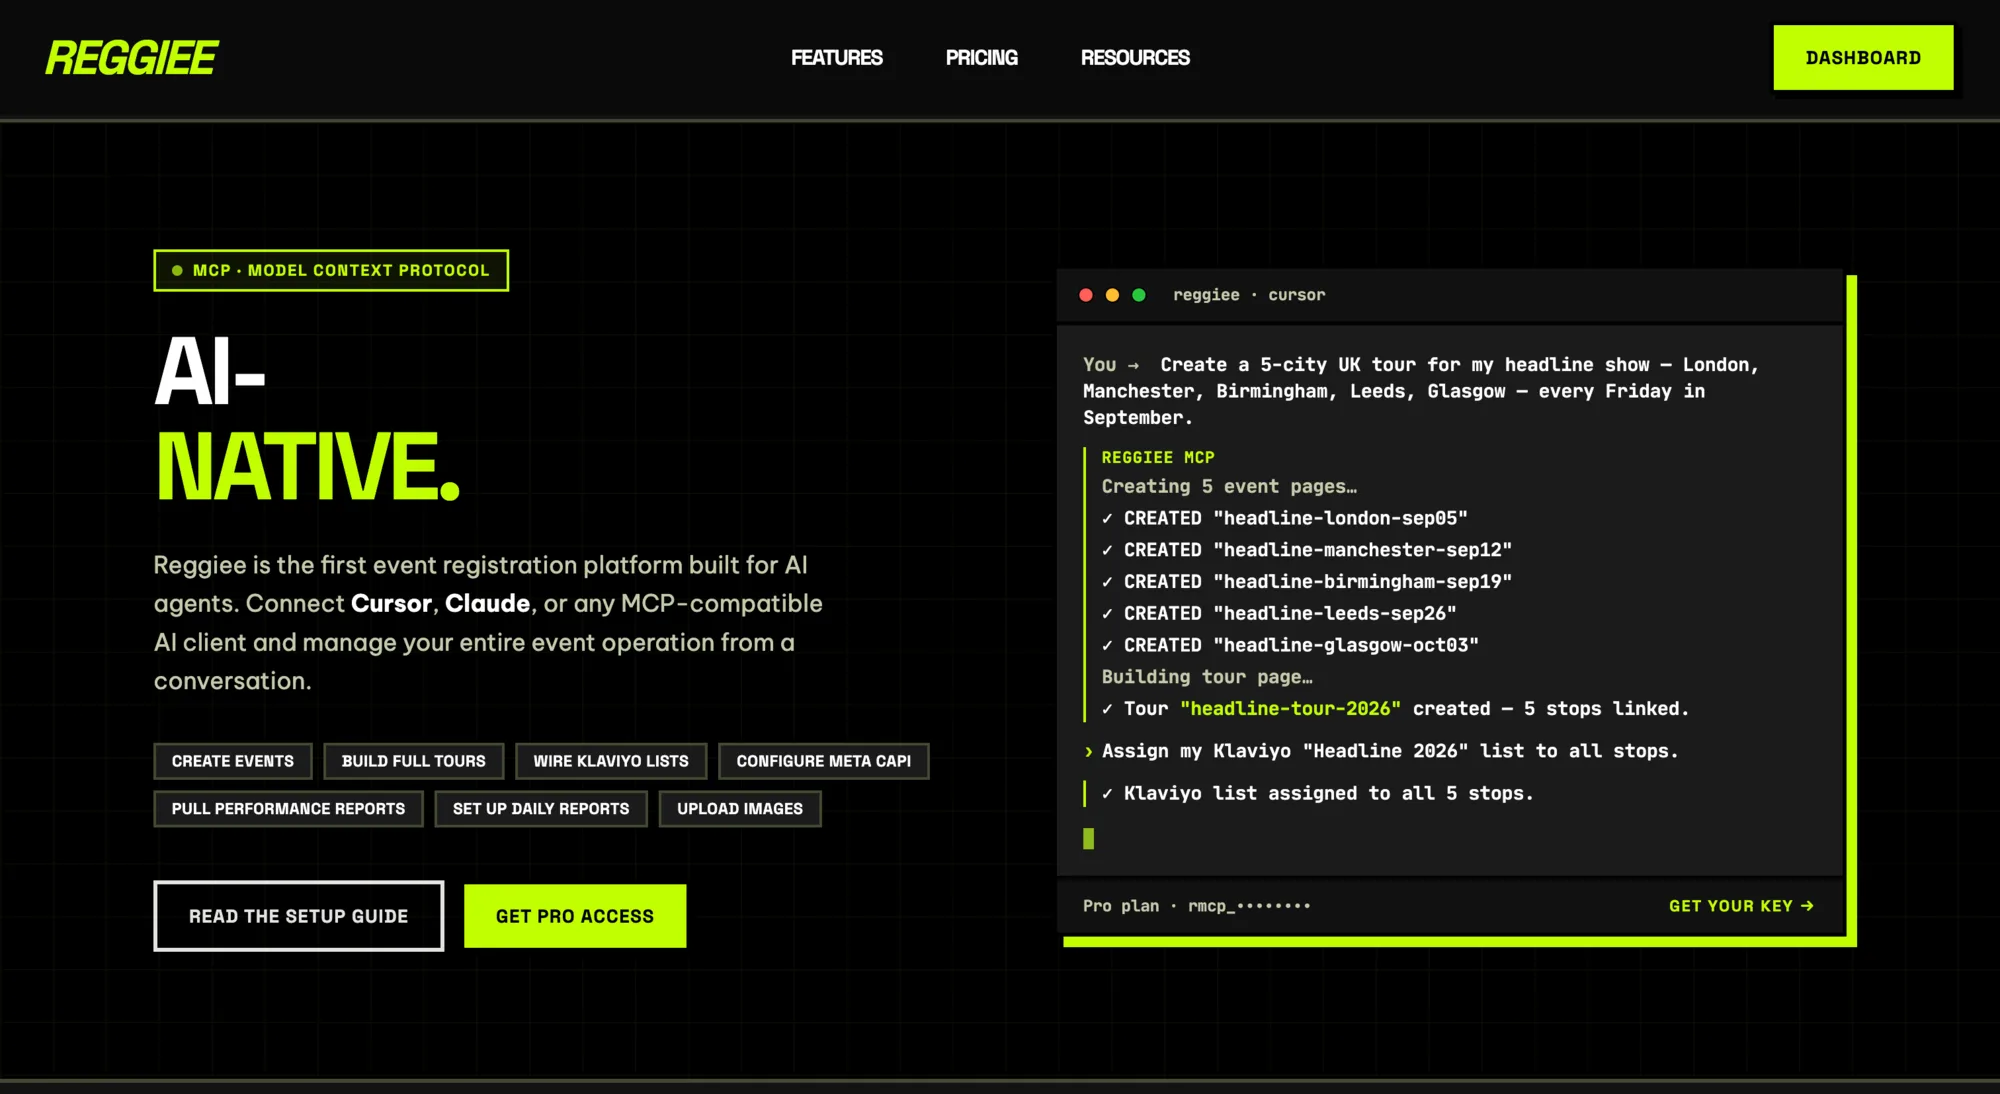The image size is (2000, 1094).
Task: Click "Creating 5 event pages…" line
Action: (x=1229, y=487)
